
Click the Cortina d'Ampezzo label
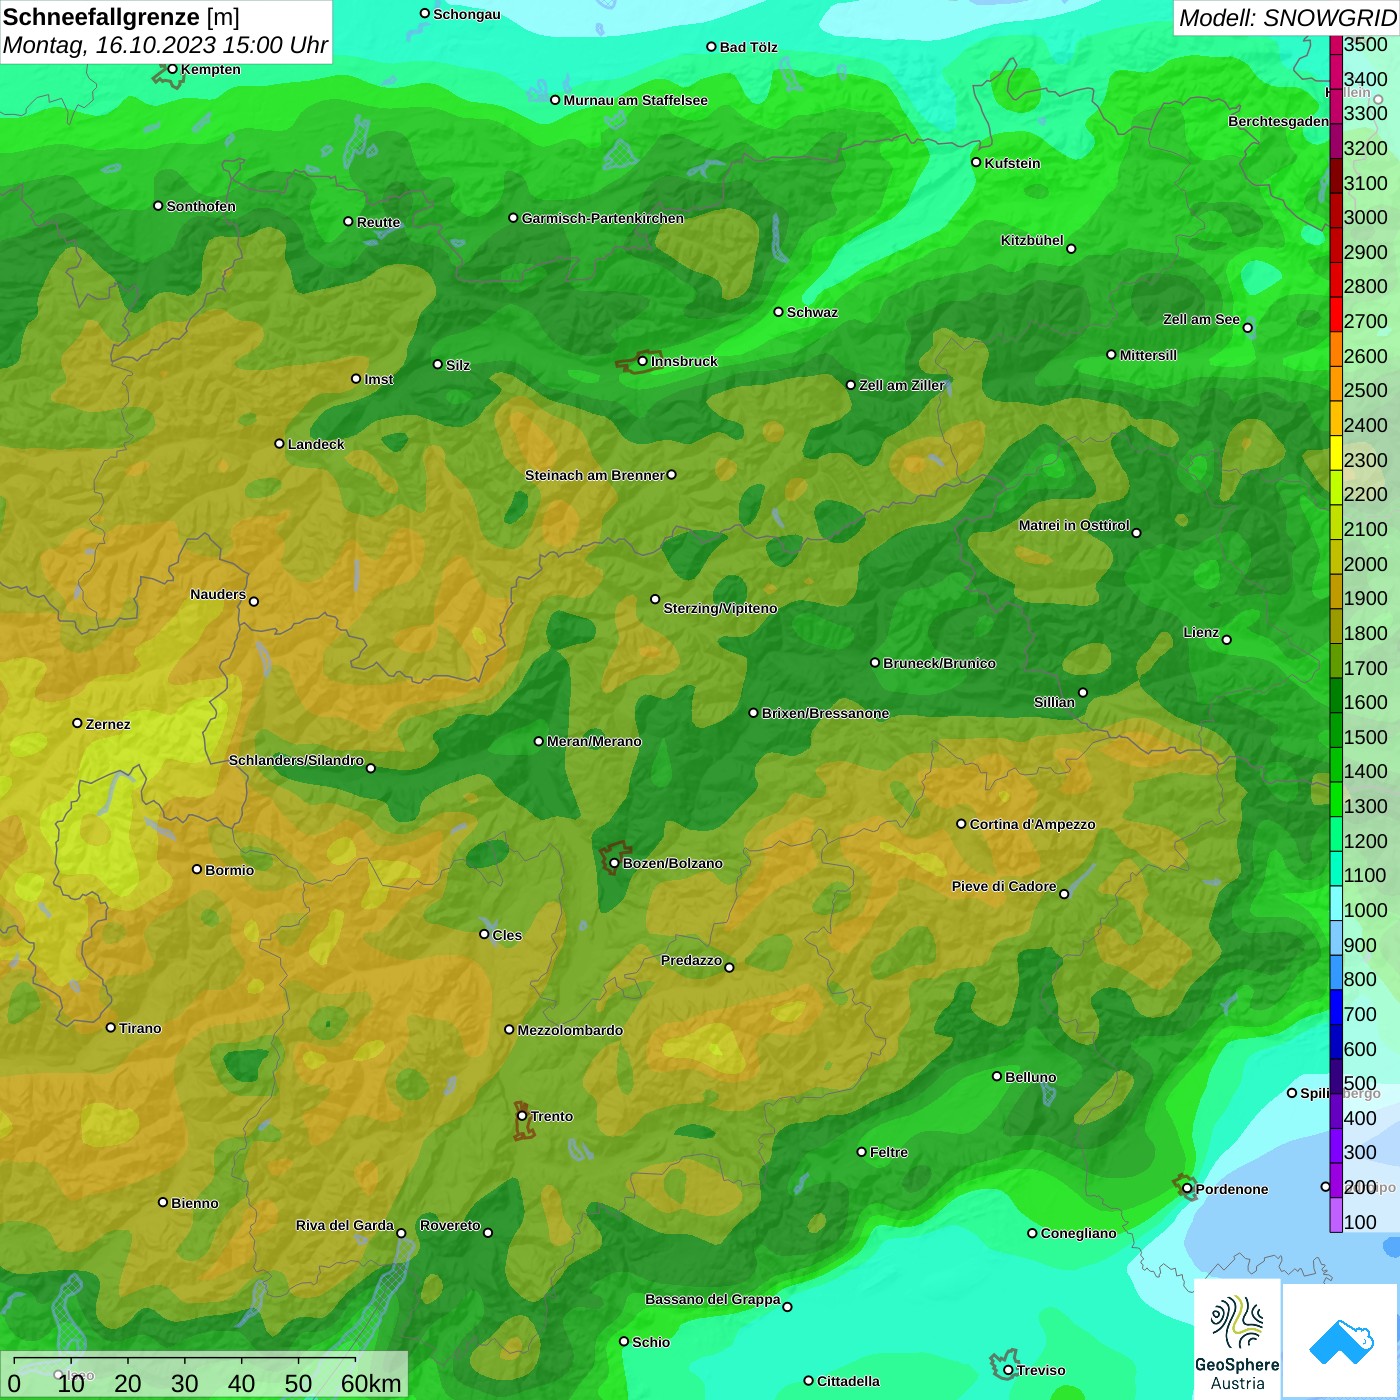(1032, 824)
